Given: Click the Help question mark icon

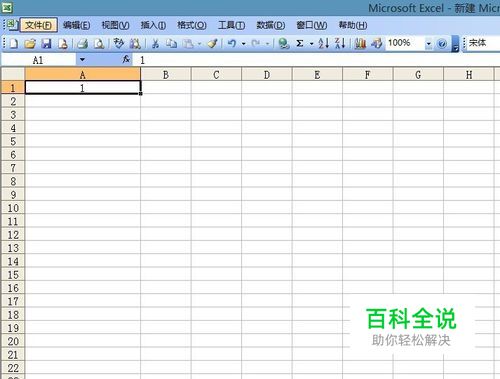Looking at the screenshot, I should tap(442, 44).
